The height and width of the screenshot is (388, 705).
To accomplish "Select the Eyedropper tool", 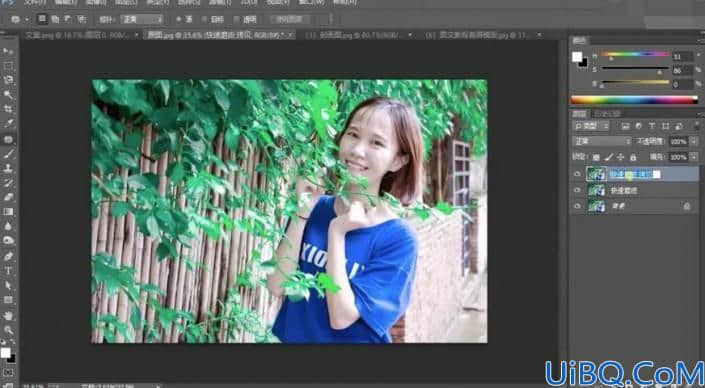I will point(8,123).
